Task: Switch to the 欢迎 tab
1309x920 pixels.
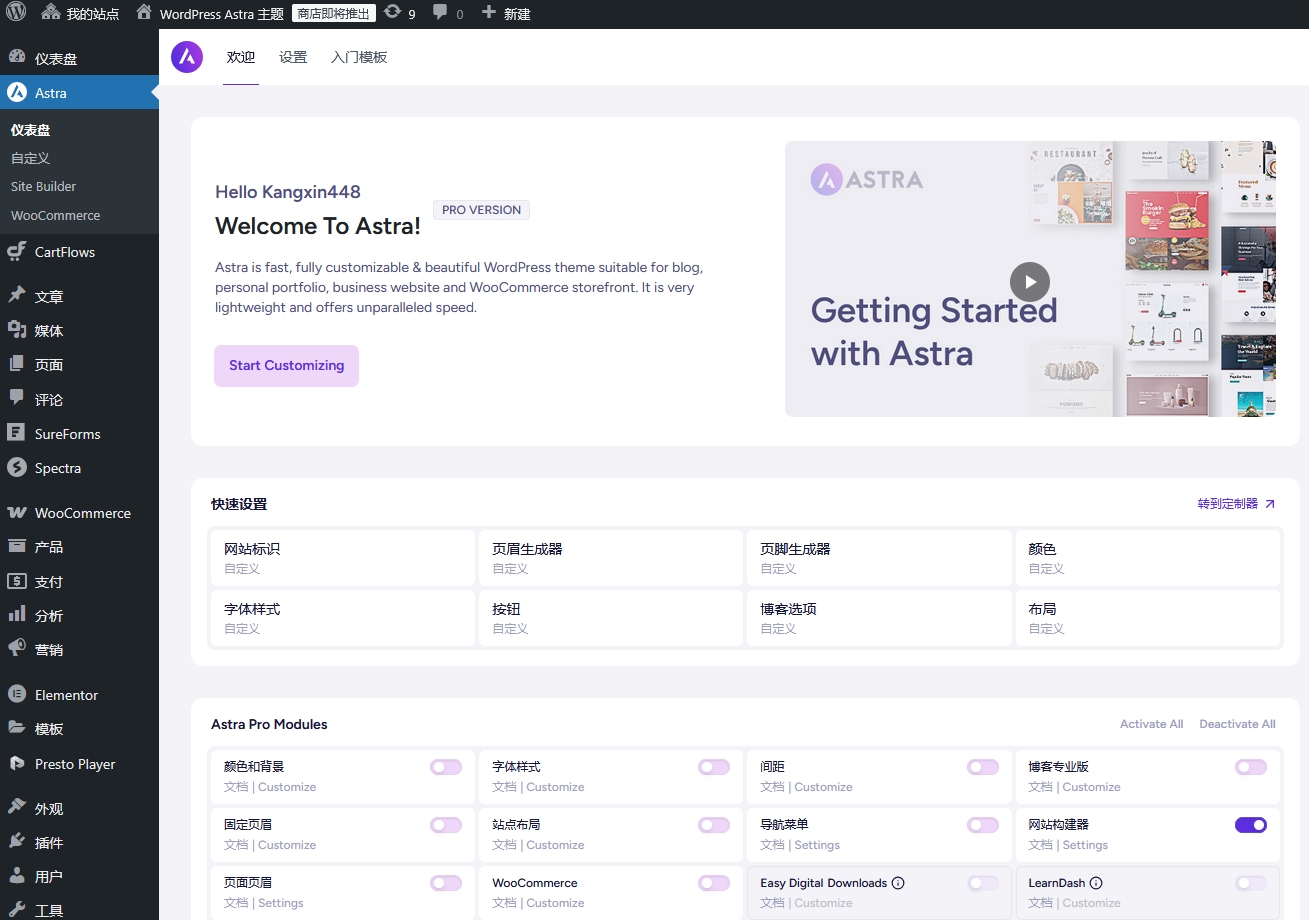Action: [x=241, y=57]
